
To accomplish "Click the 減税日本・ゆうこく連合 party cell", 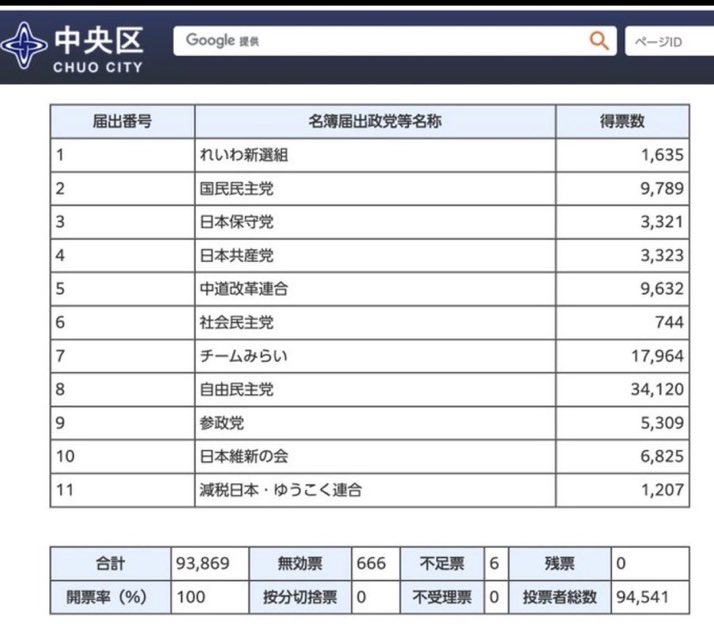I will pos(280,490).
